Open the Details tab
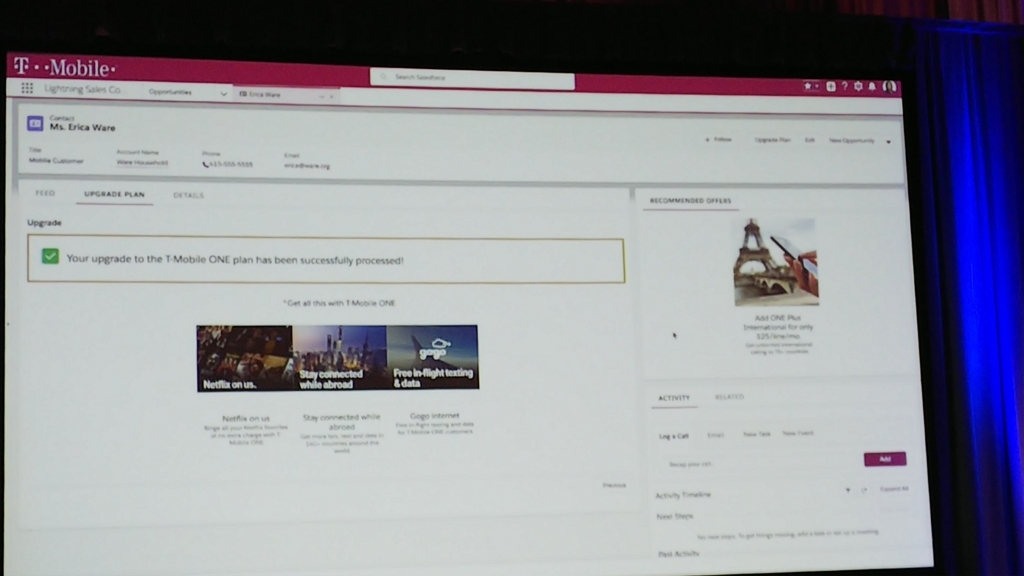 coord(189,195)
